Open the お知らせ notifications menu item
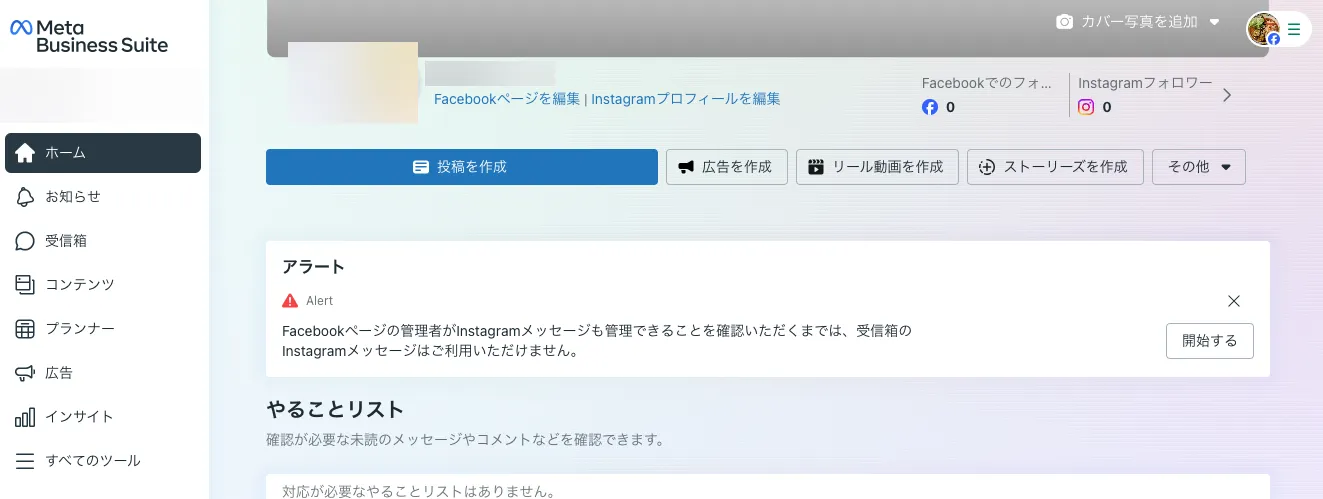This screenshot has width=1323, height=499. pyautogui.click(x=103, y=197)
